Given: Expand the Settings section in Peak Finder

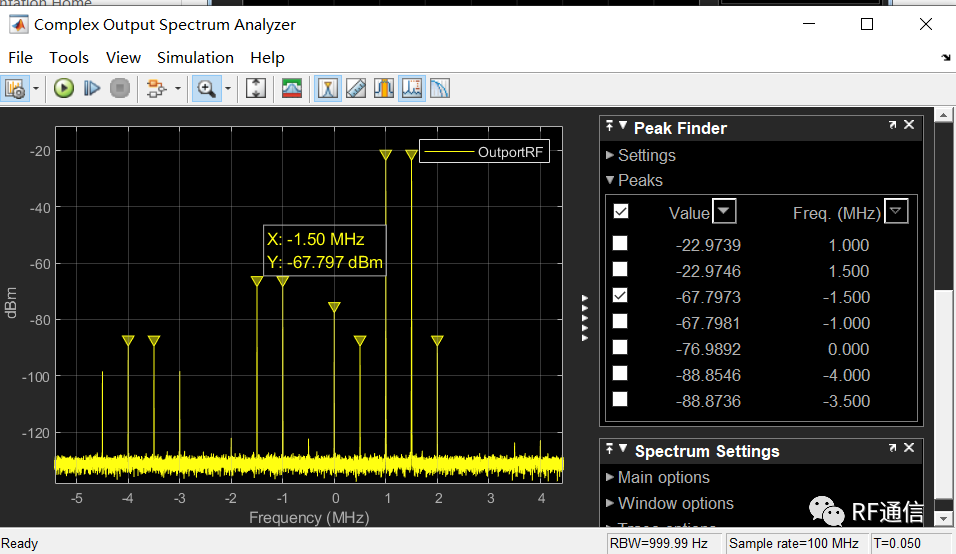Looking at the screenshot, I should (x=610, y=155).
